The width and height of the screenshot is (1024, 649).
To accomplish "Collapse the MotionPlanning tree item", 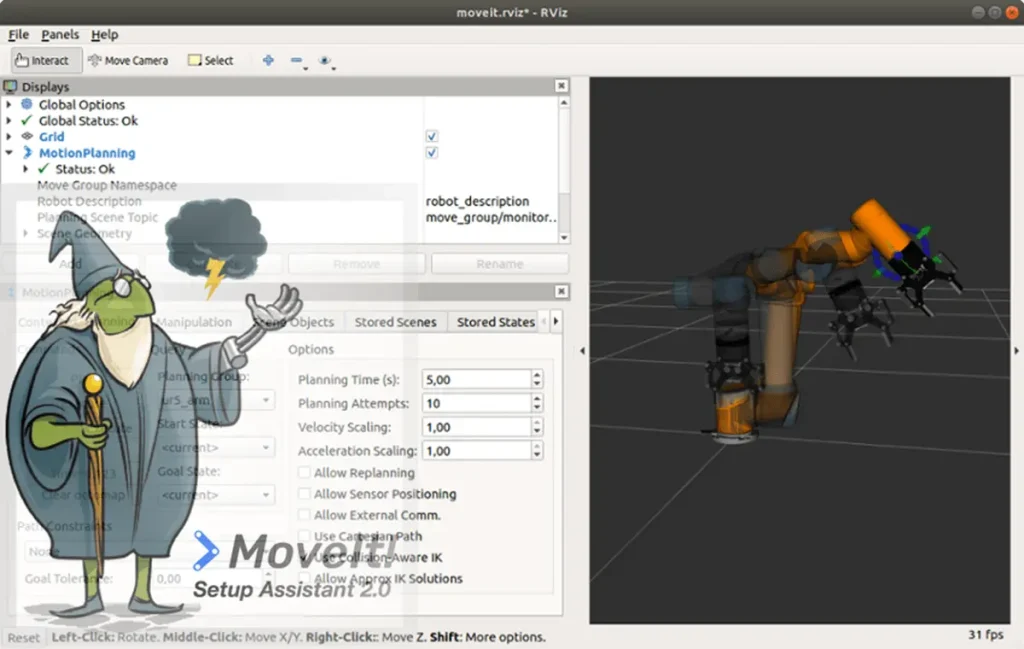I will (x=10, y=153).
